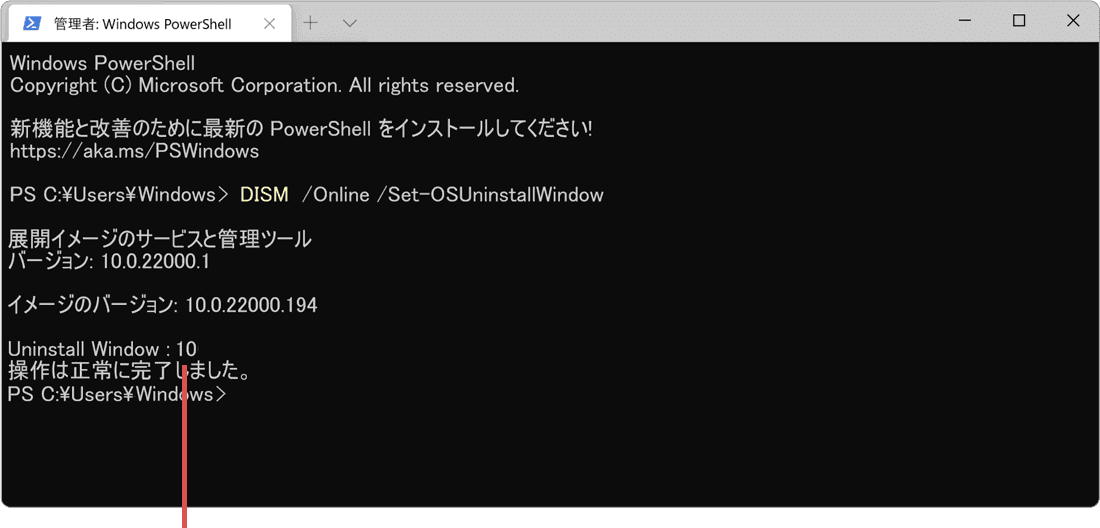Select the 管理者: Windows PowerShell tab
The height and width of the screenshot is (528, 1100).
(x=148, y=23)
